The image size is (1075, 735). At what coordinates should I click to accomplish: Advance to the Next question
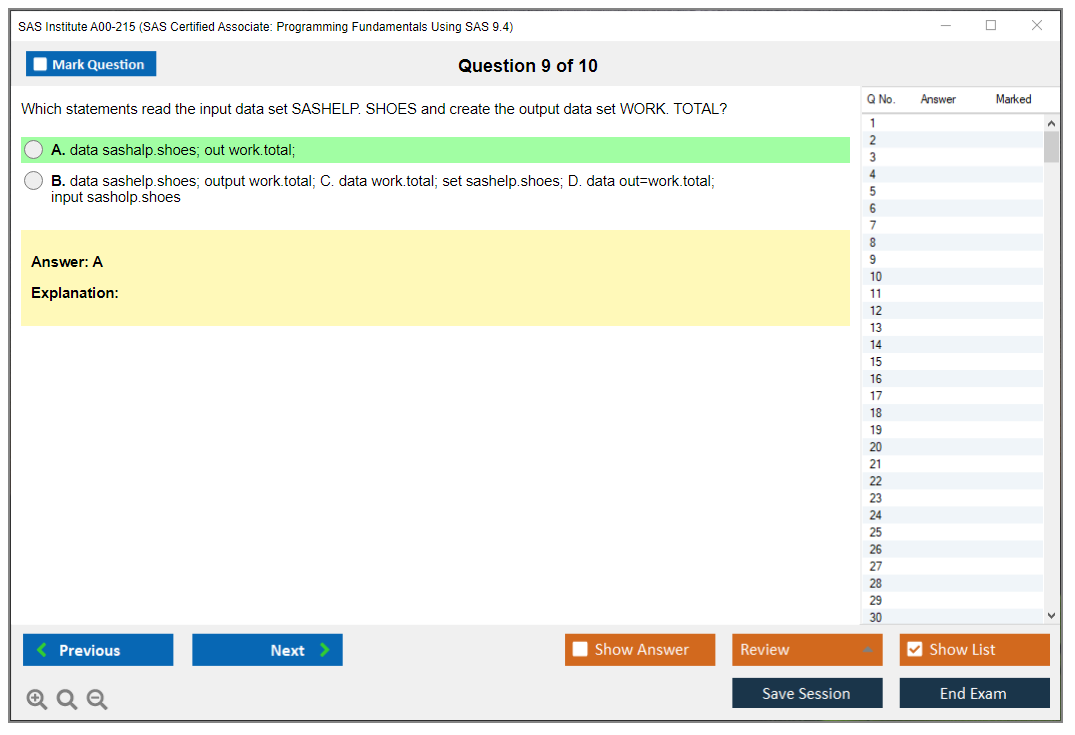(x=267, y=650)
